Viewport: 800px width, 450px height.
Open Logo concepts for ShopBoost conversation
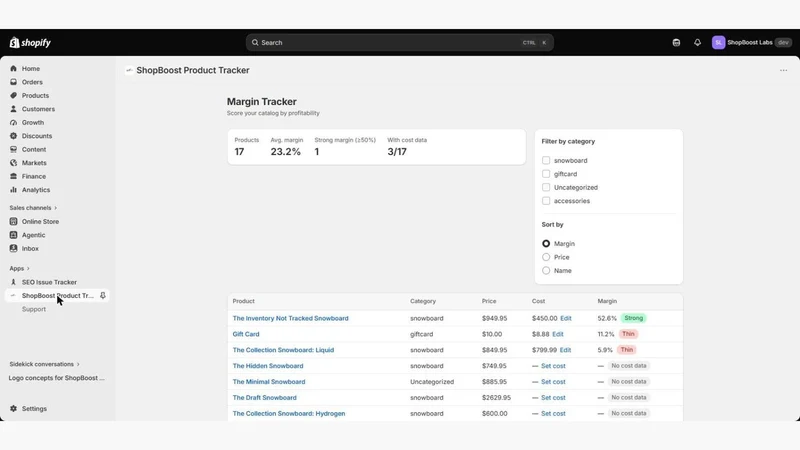(x=57, y=378)
